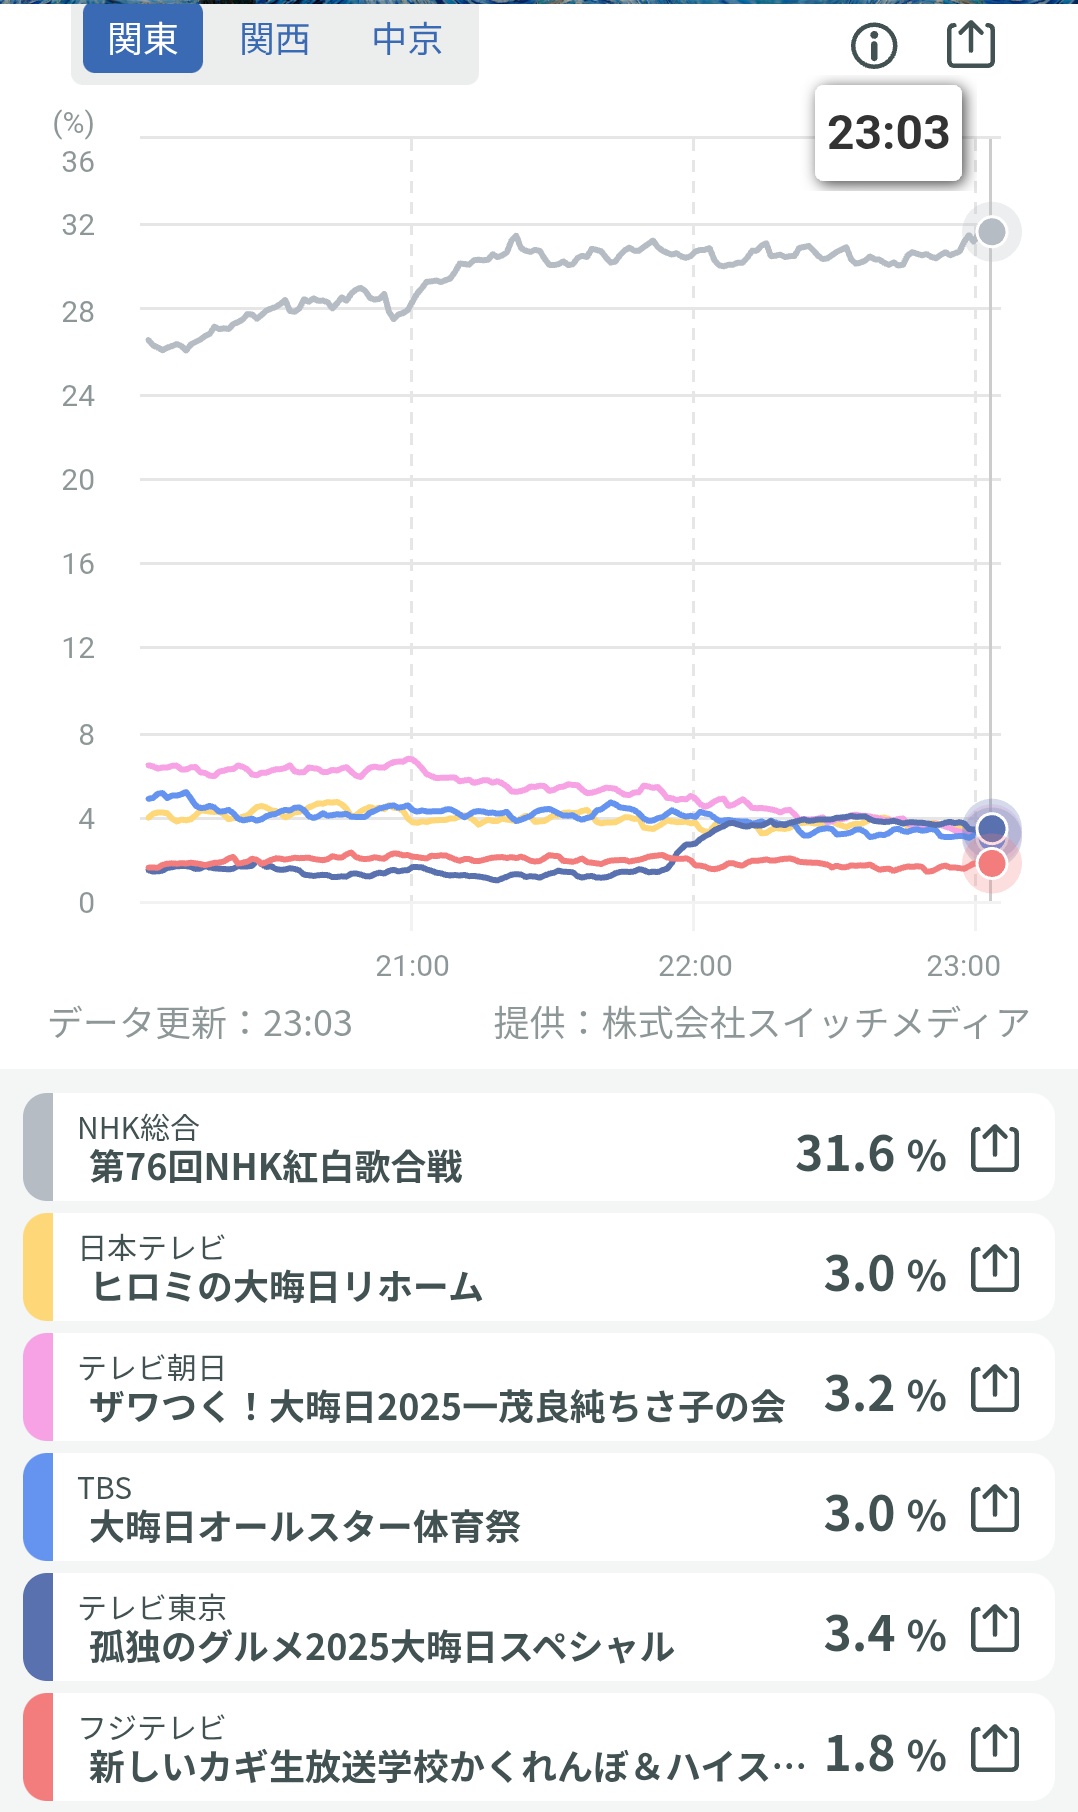Click the red フジテレビ data point on chart
The width and height of the screenshot is (1078, 1812).
pos(991,863)
